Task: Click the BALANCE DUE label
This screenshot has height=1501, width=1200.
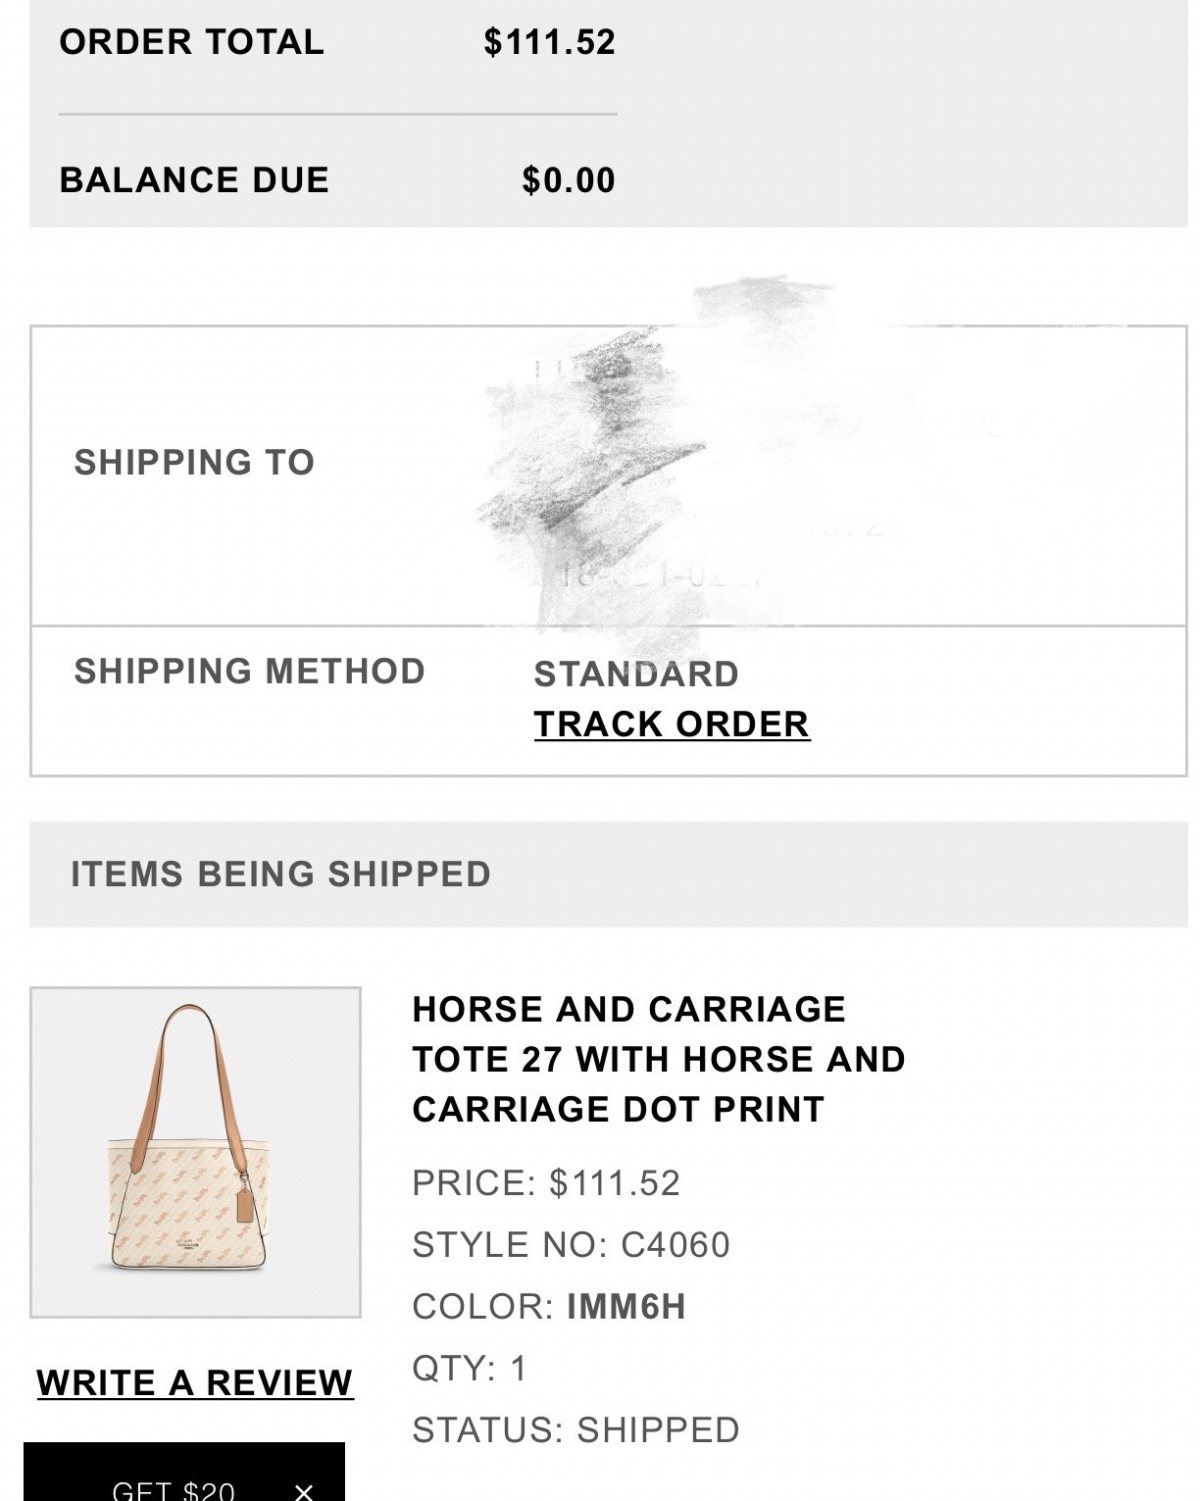Action: (194, 180)
